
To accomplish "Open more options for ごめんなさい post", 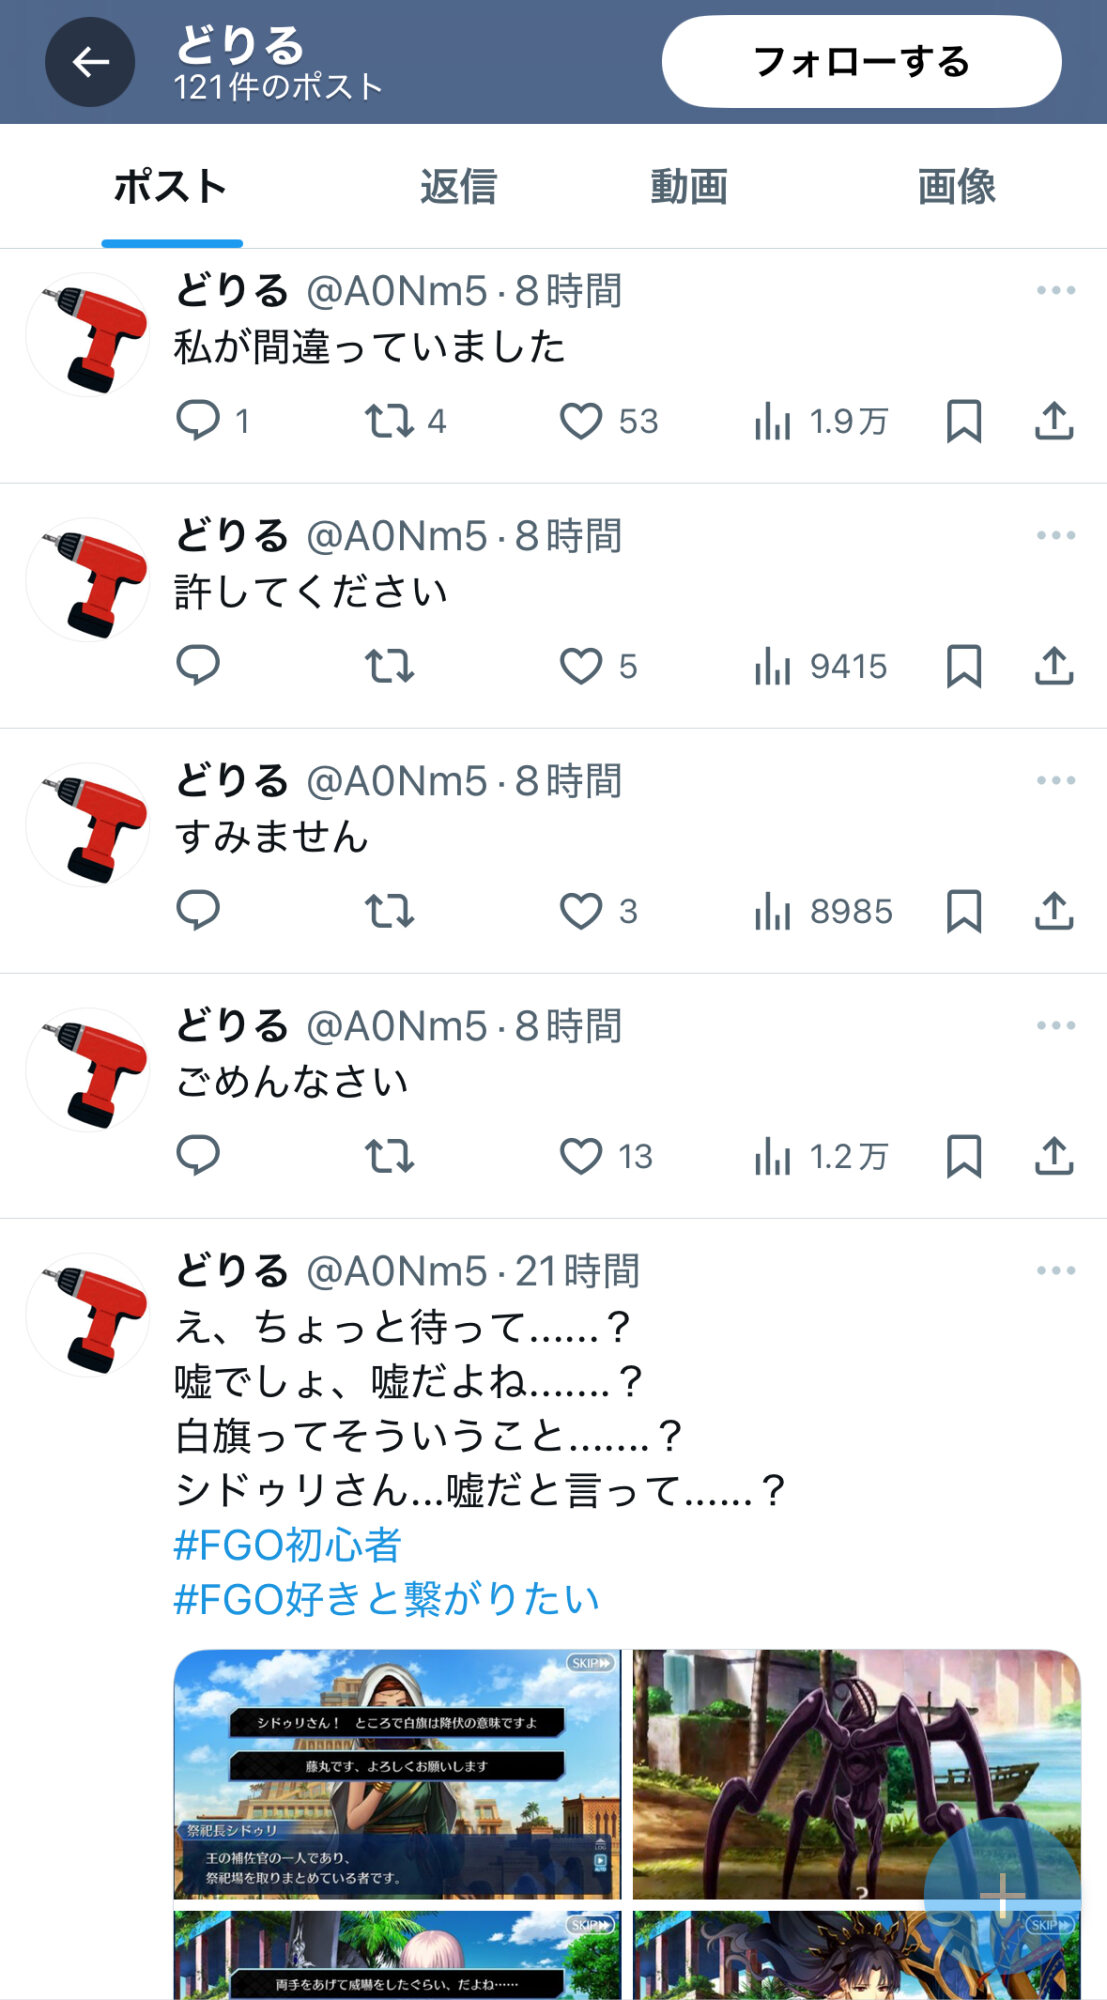I will point(1056,1026).
